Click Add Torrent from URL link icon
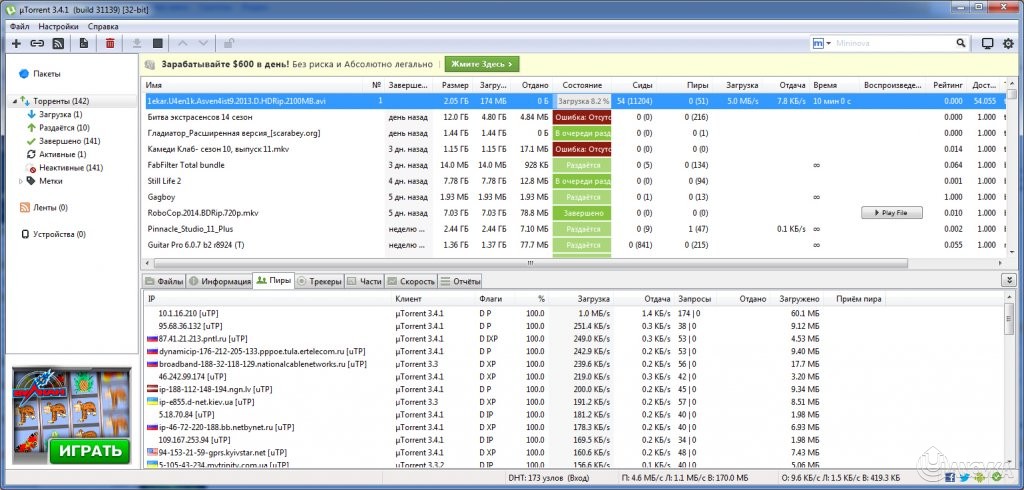 pos(37,44)
